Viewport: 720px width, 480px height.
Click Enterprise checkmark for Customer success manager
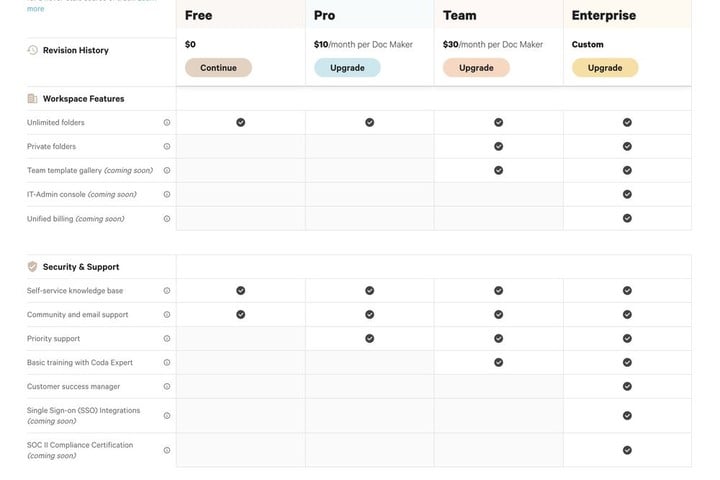coord(628,386)
